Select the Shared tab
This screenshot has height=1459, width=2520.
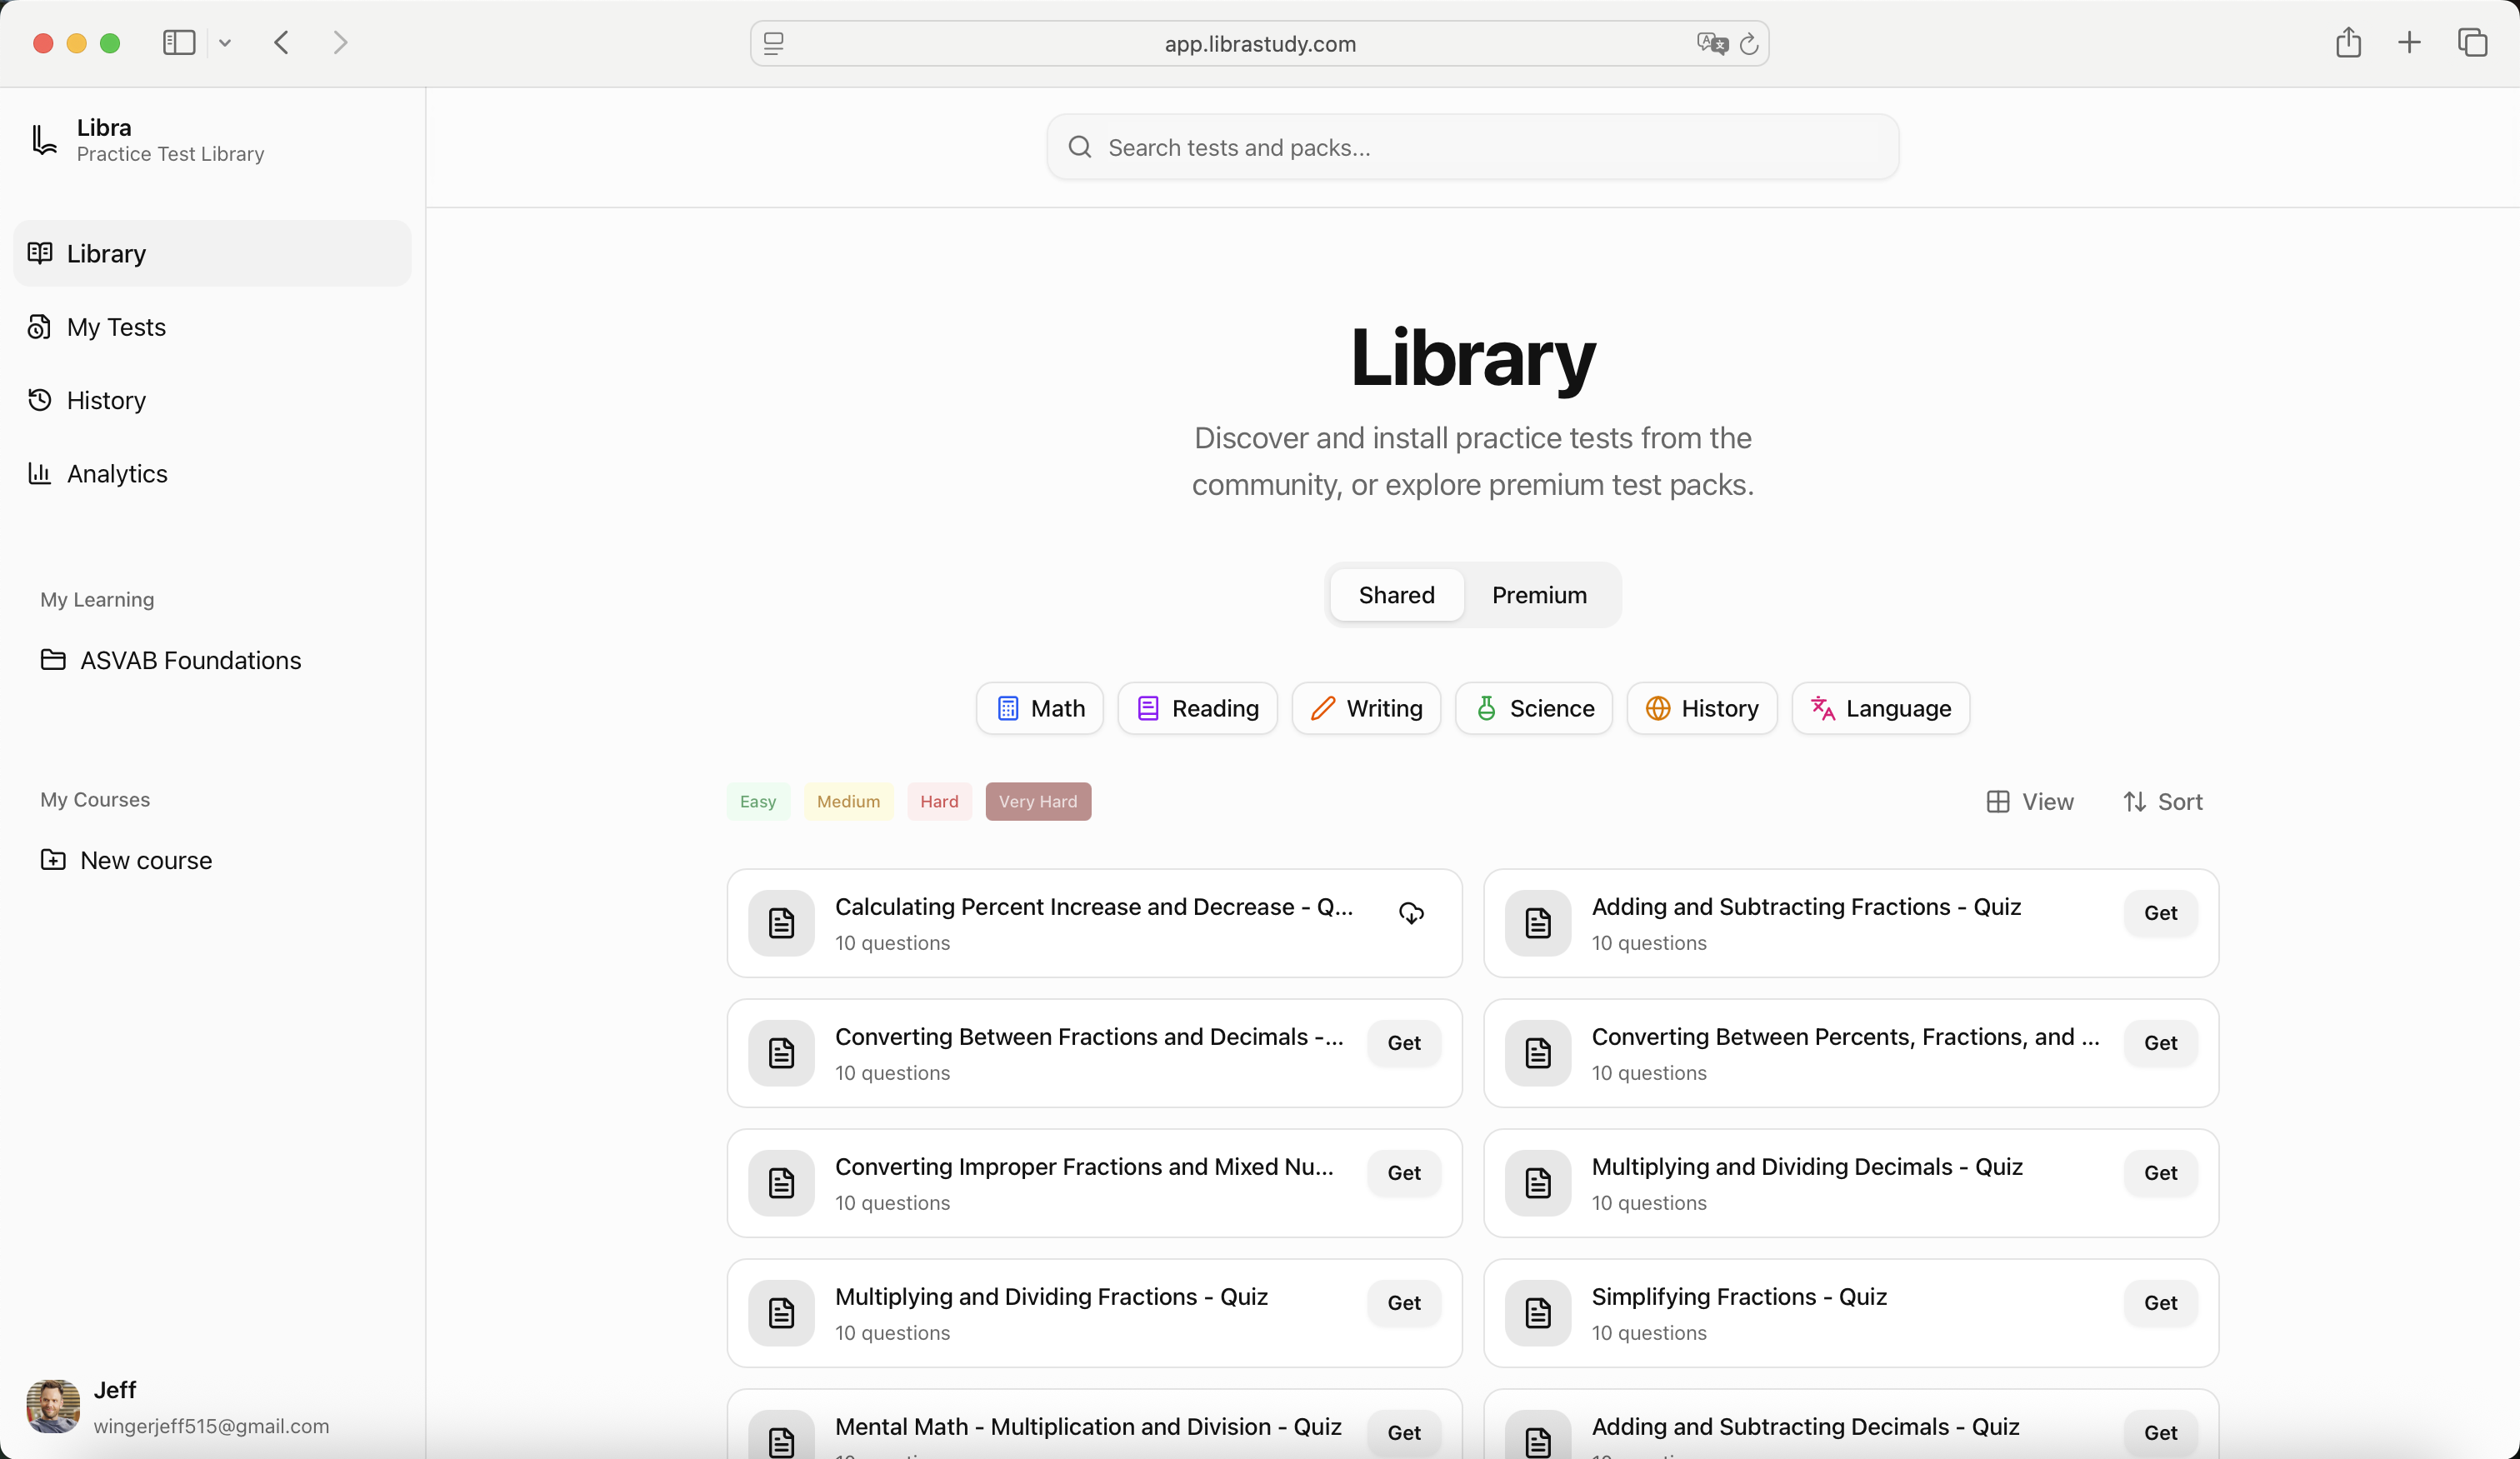(x=1396, y=595)
